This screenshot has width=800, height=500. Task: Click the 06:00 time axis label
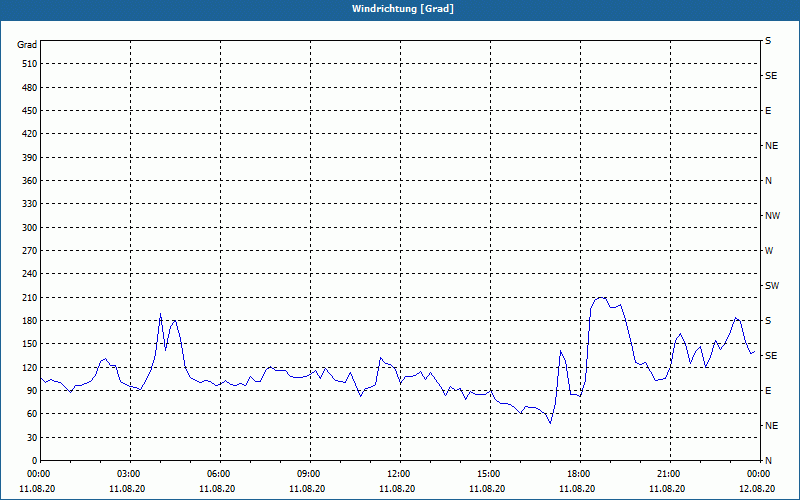click(219, 474)
